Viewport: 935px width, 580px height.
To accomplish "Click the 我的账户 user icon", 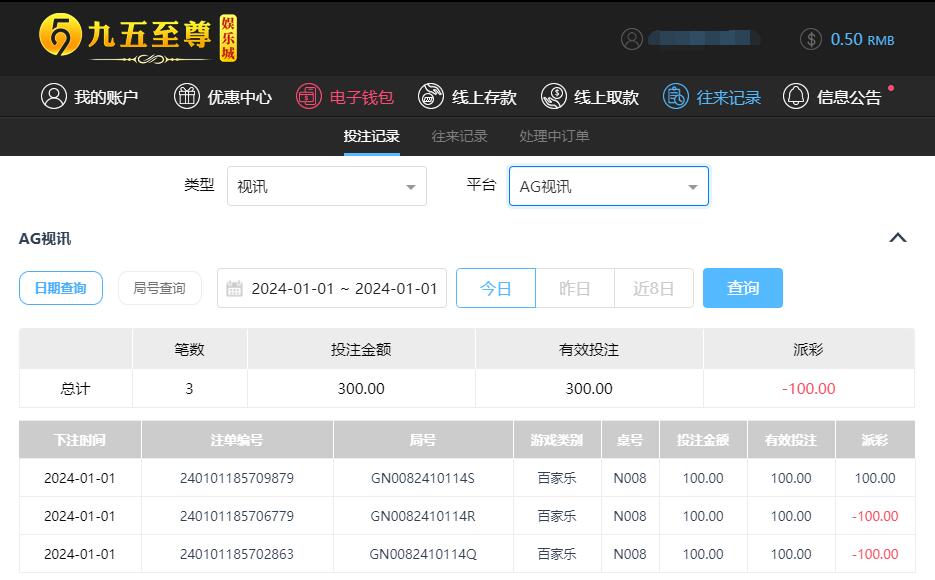I will tap(53, 96).
